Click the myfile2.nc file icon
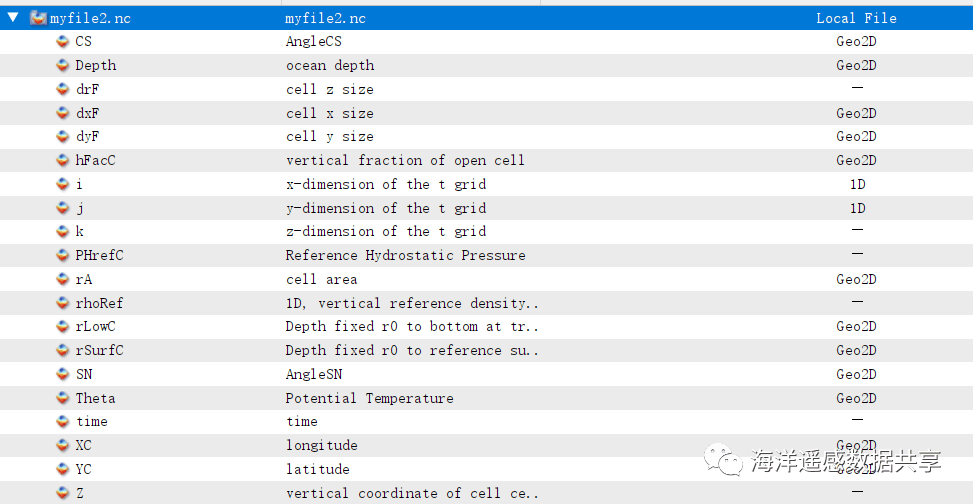This screenshot has height=504, width=973. click(38, 18)
